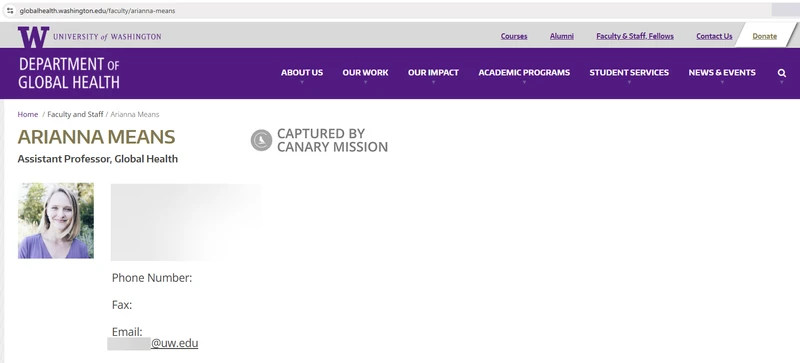Click the Canary Mission watermark logo

tap(261, 140)
